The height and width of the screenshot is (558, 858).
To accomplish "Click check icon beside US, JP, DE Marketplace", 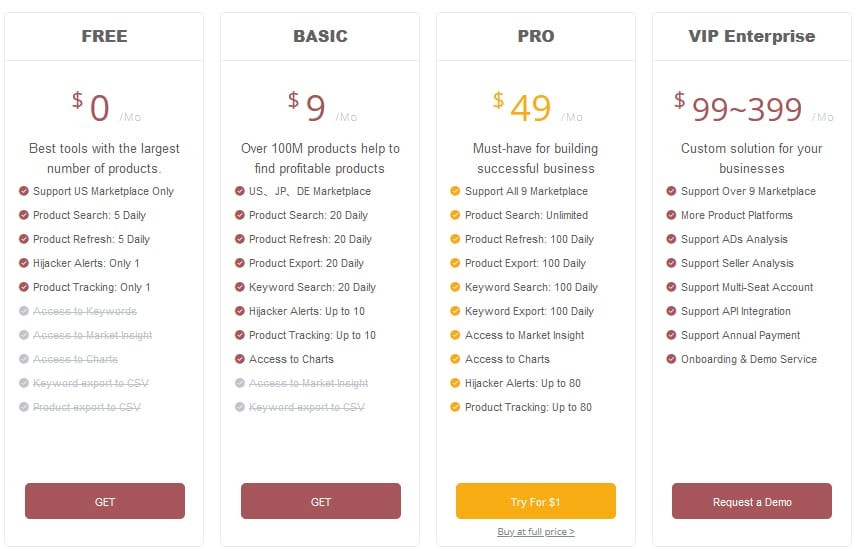I will (240, 191).
